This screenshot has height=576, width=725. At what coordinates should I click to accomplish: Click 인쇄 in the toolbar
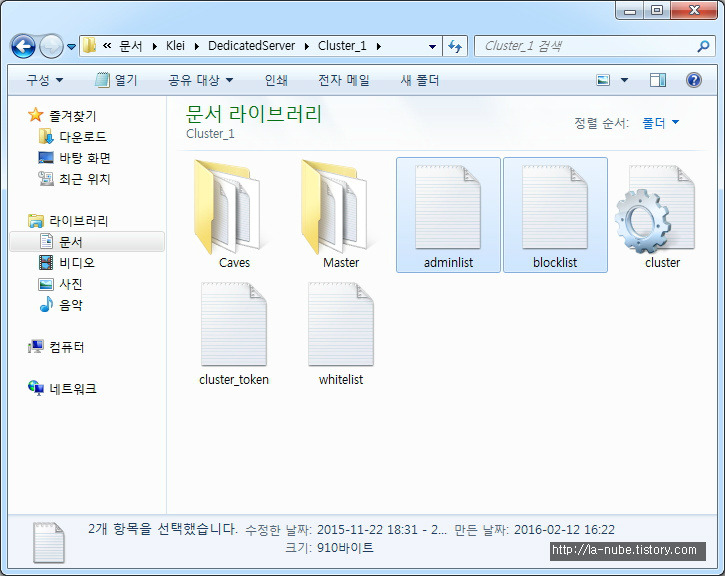[276, 80]
